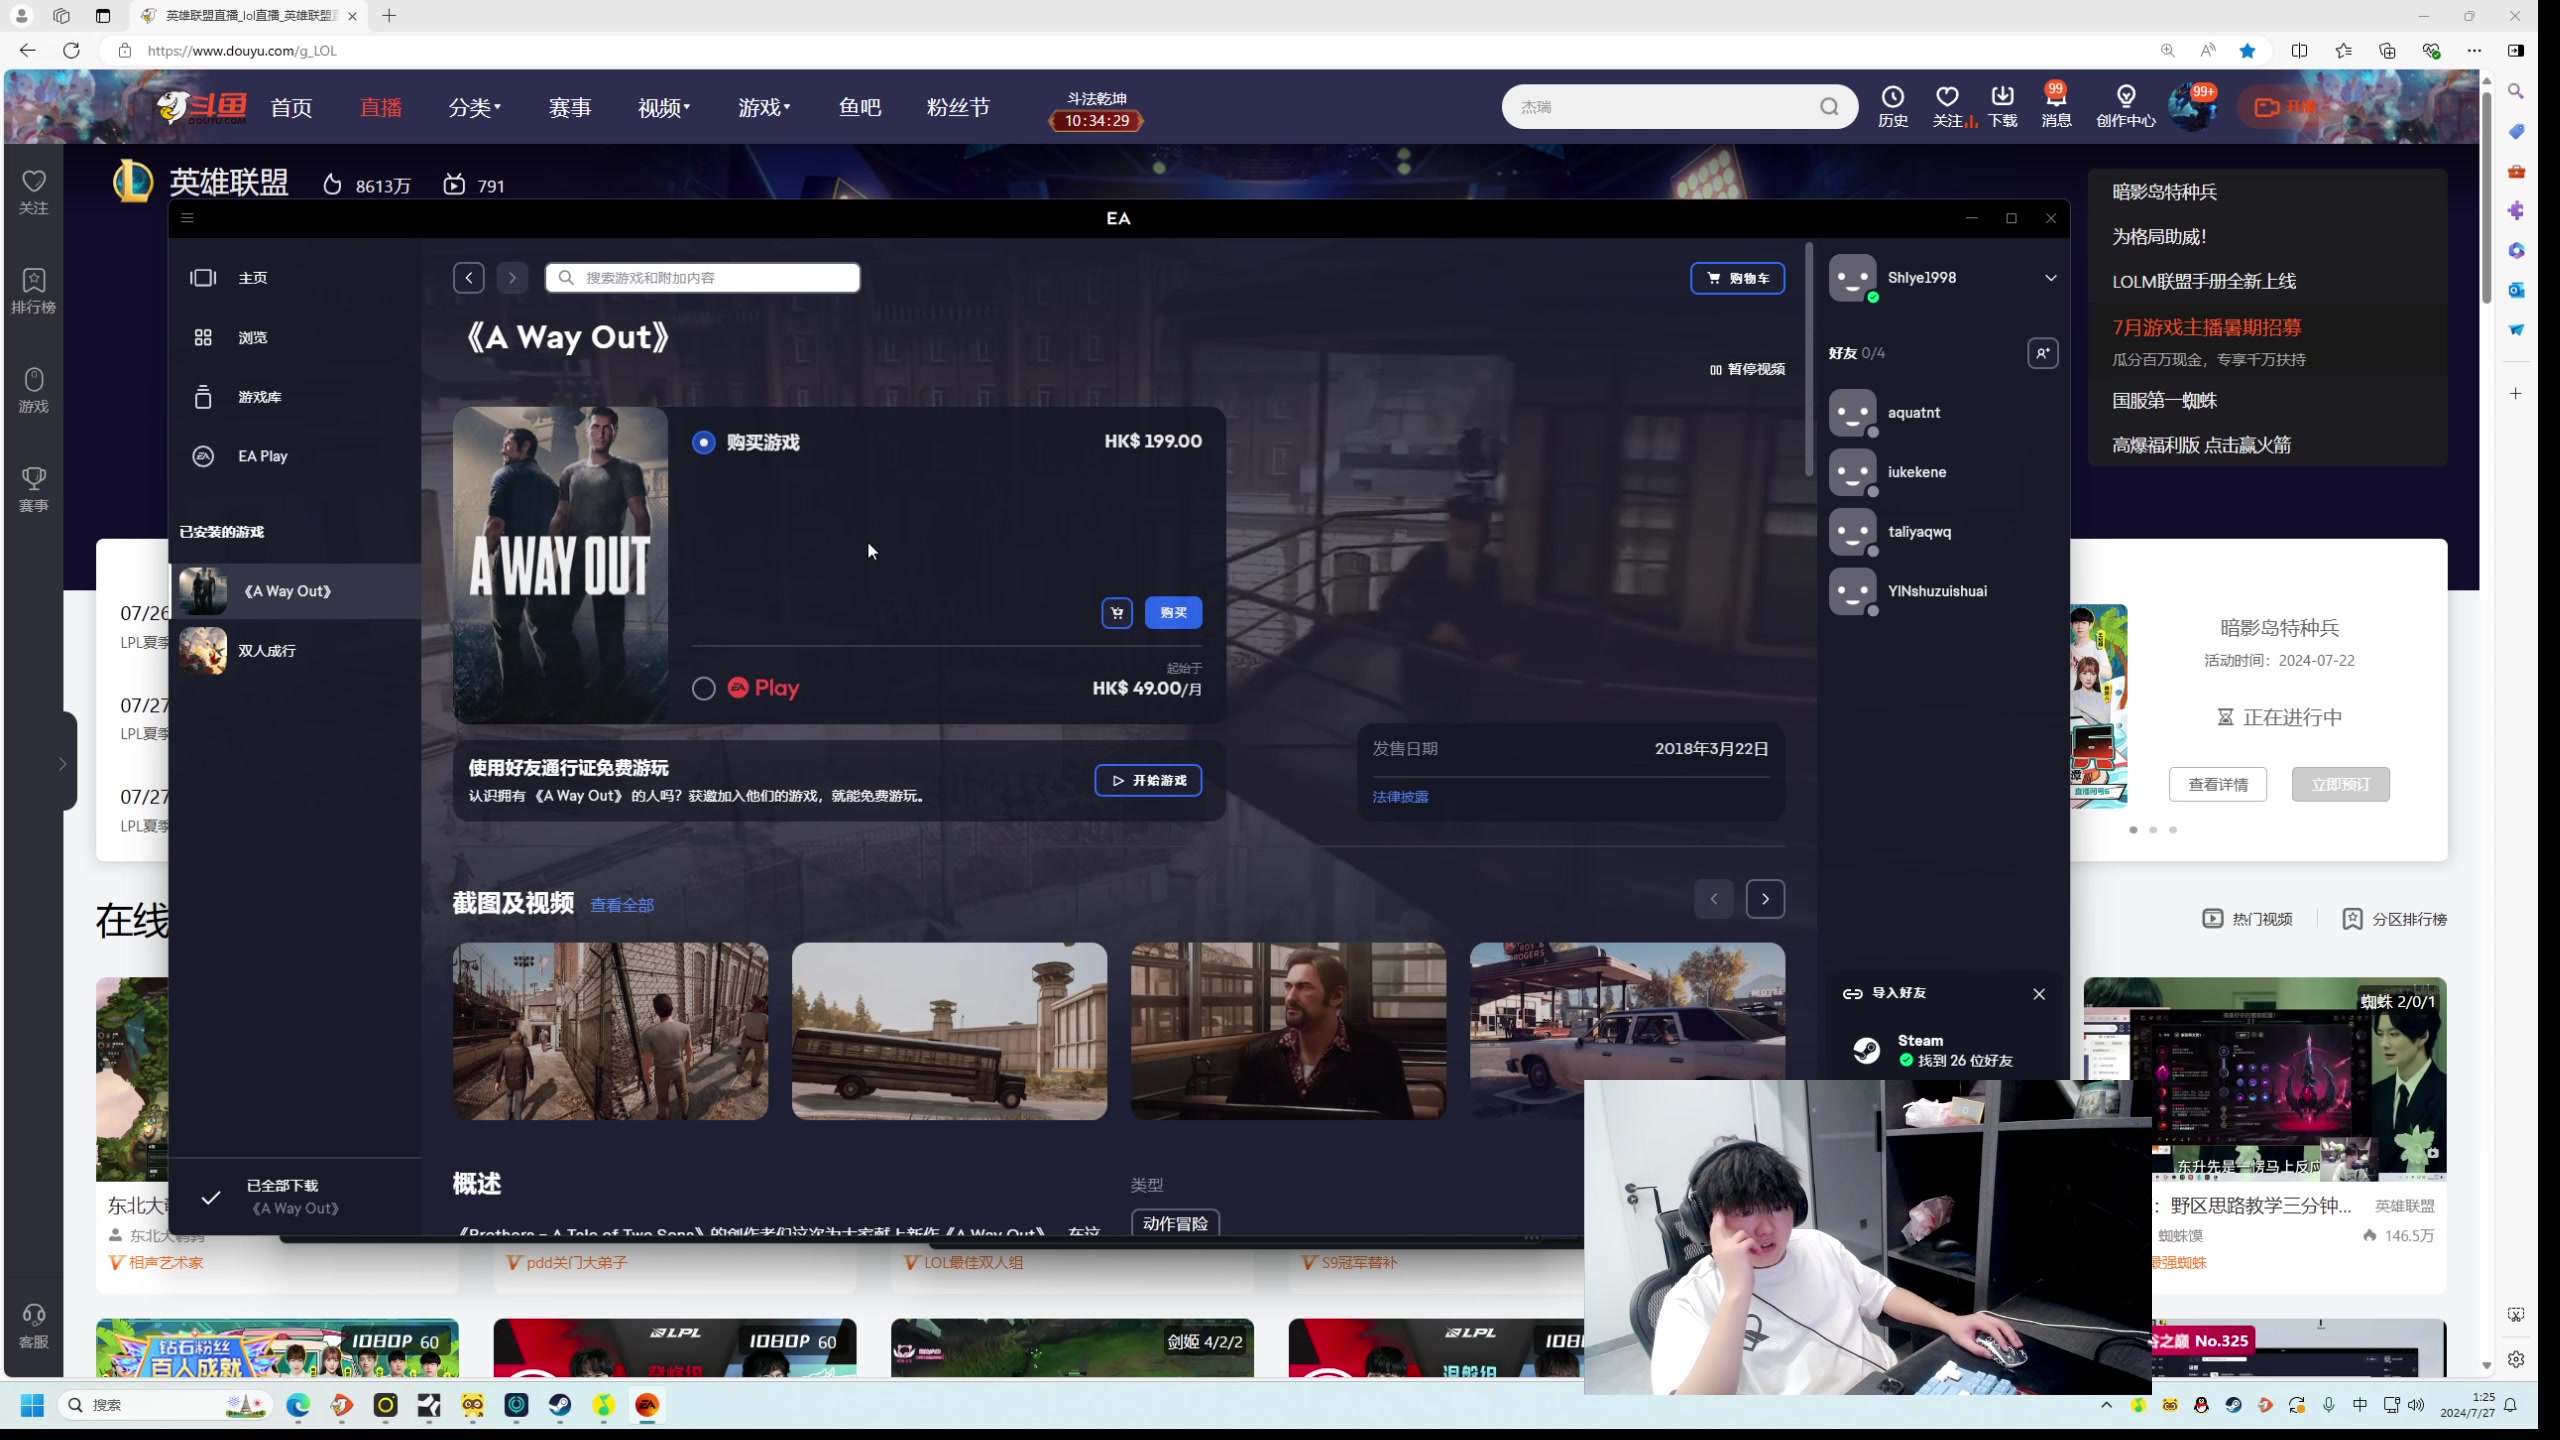The width and height of the screenshot is (2560, 1440).
Task: Close the 导入好友 import friends panel
Action: pyautogui.click(x=2039, y=994)
